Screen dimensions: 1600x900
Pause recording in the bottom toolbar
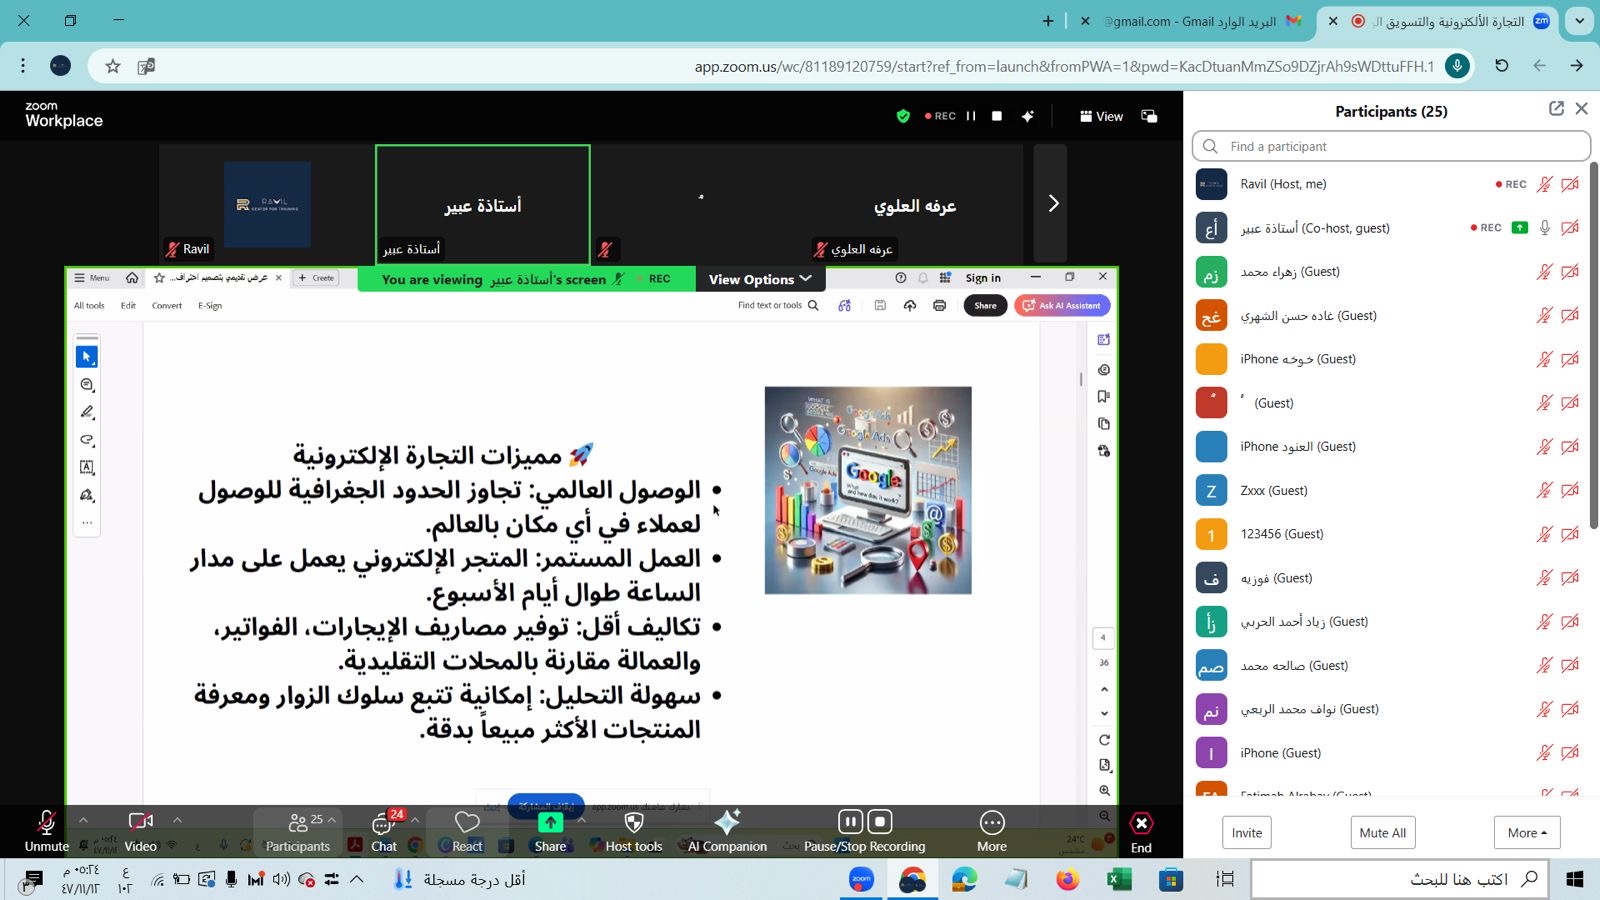tap(850, 822)
